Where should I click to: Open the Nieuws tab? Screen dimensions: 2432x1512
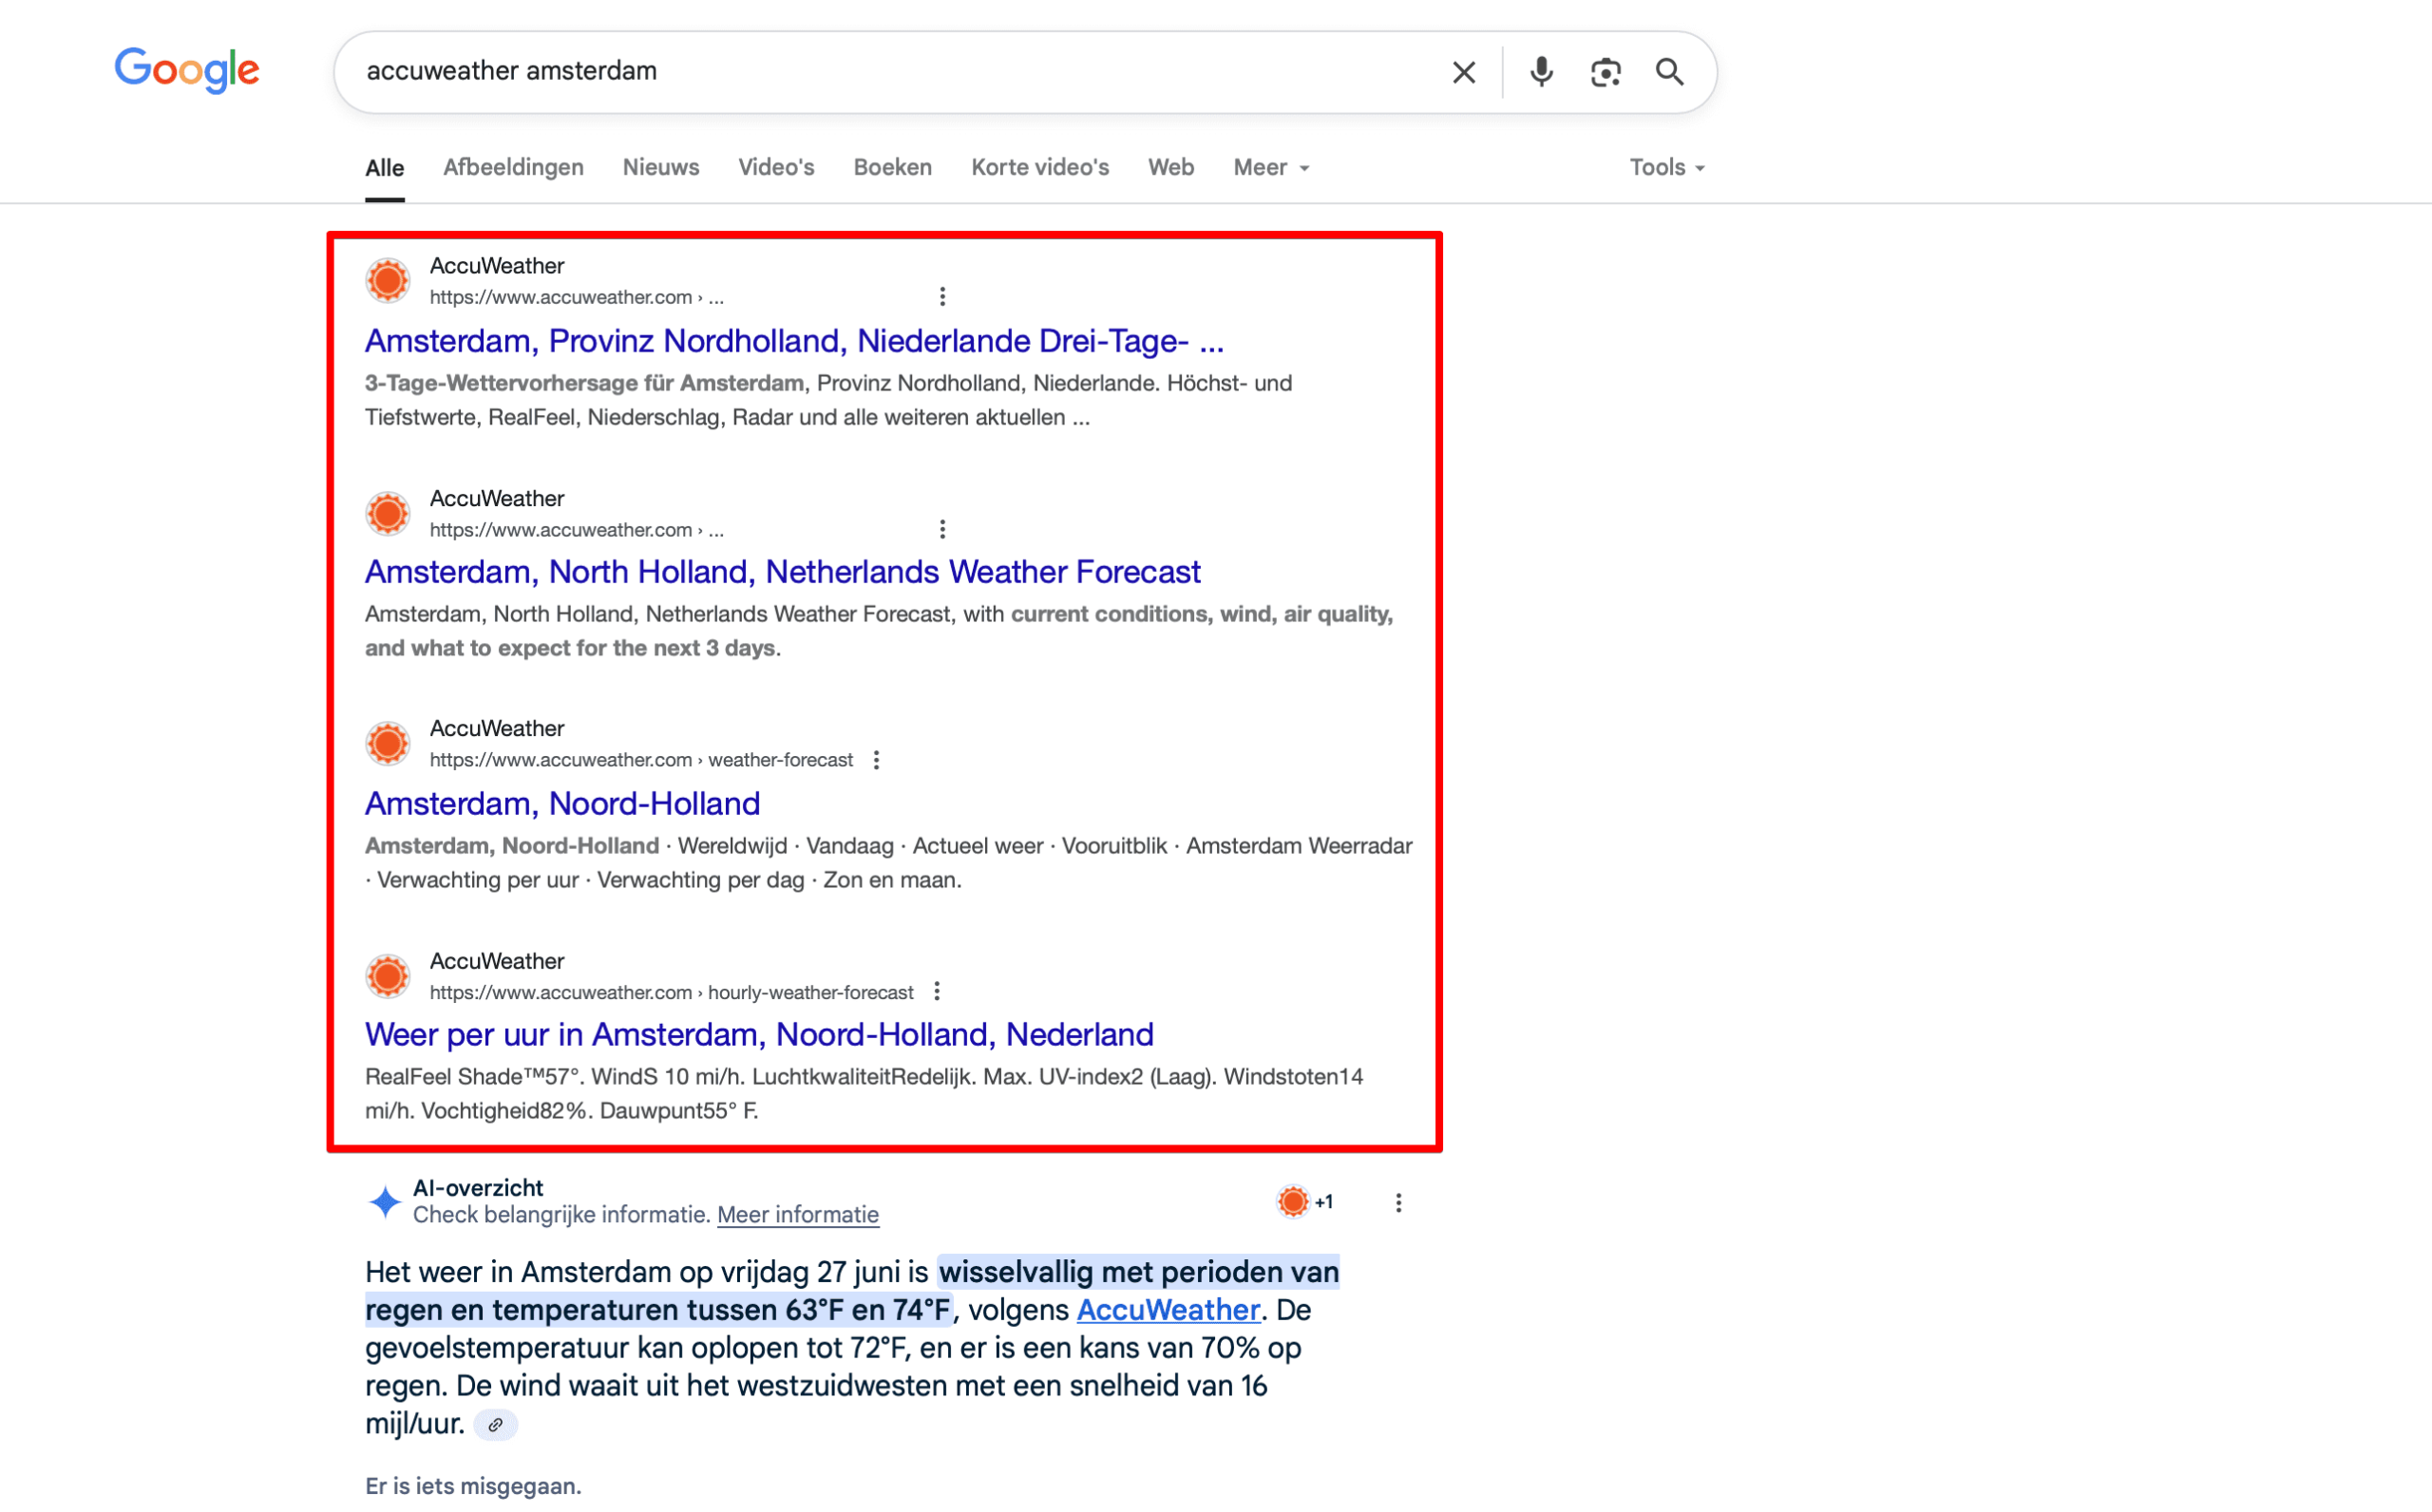[x=661, y=167]
